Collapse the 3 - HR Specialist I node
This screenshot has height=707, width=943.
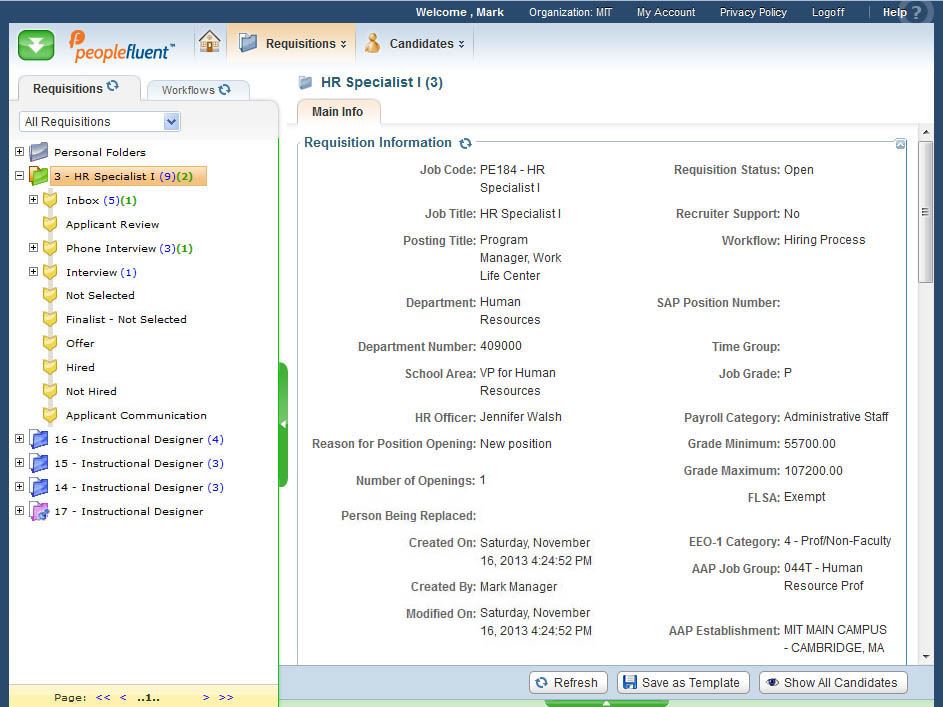(19, 176)
